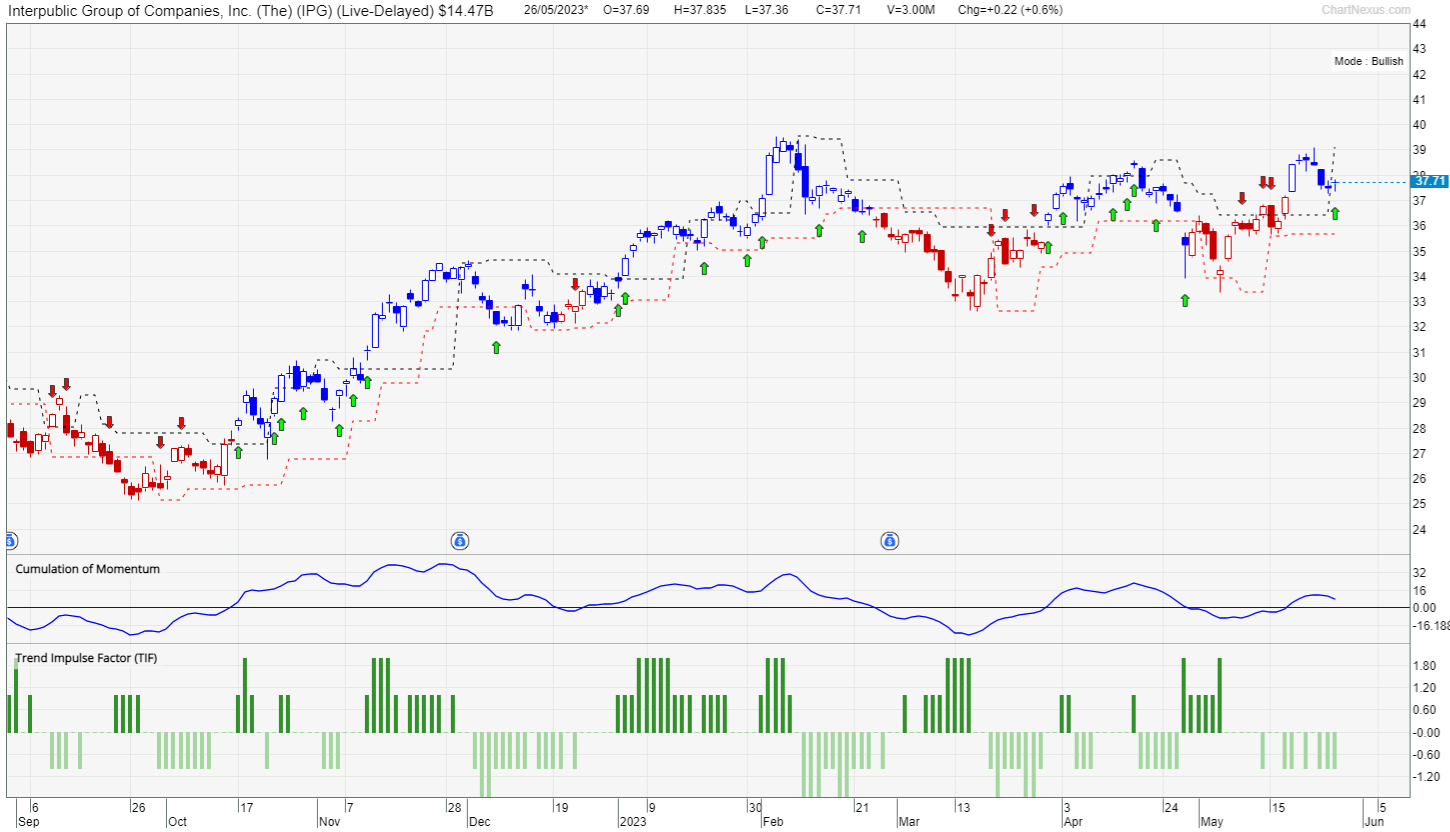Click the change value 'Chg=+0.22 (+0.6%)'

1010,10
